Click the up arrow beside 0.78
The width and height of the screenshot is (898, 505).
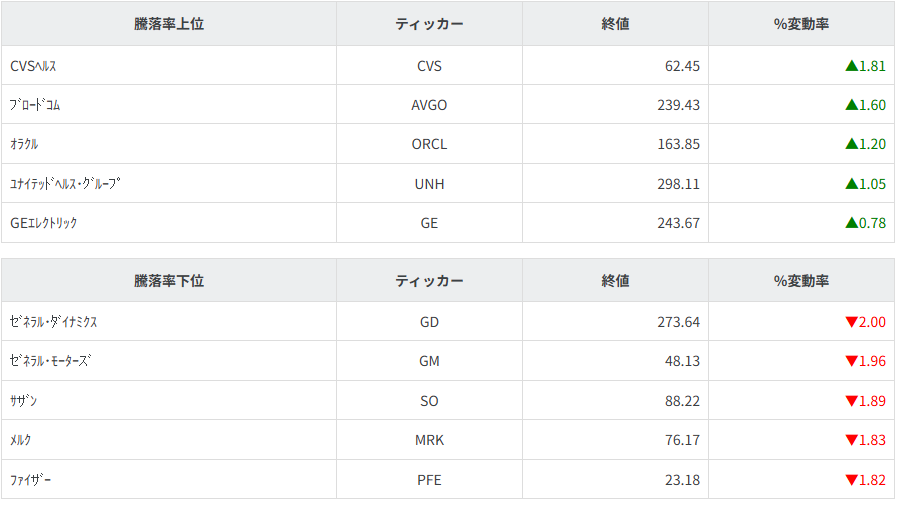(x=851, y=223)
